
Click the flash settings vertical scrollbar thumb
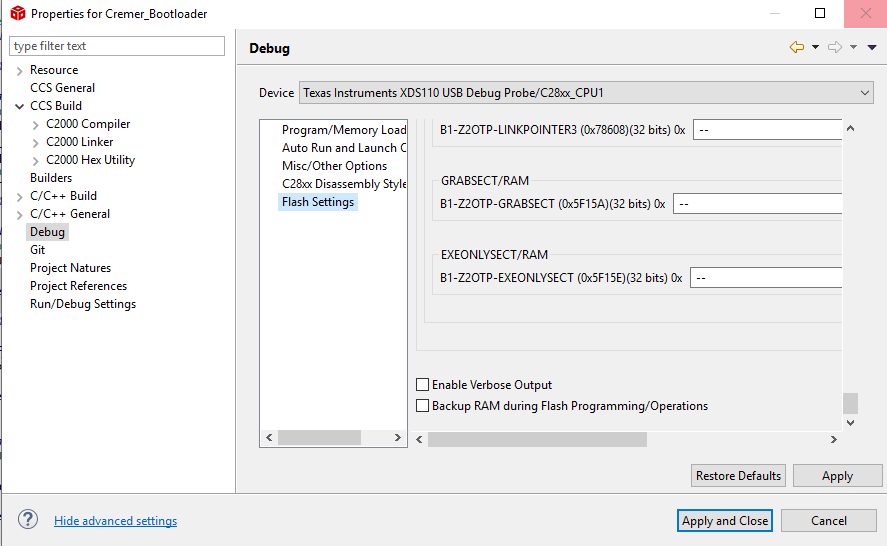(850, 403)
